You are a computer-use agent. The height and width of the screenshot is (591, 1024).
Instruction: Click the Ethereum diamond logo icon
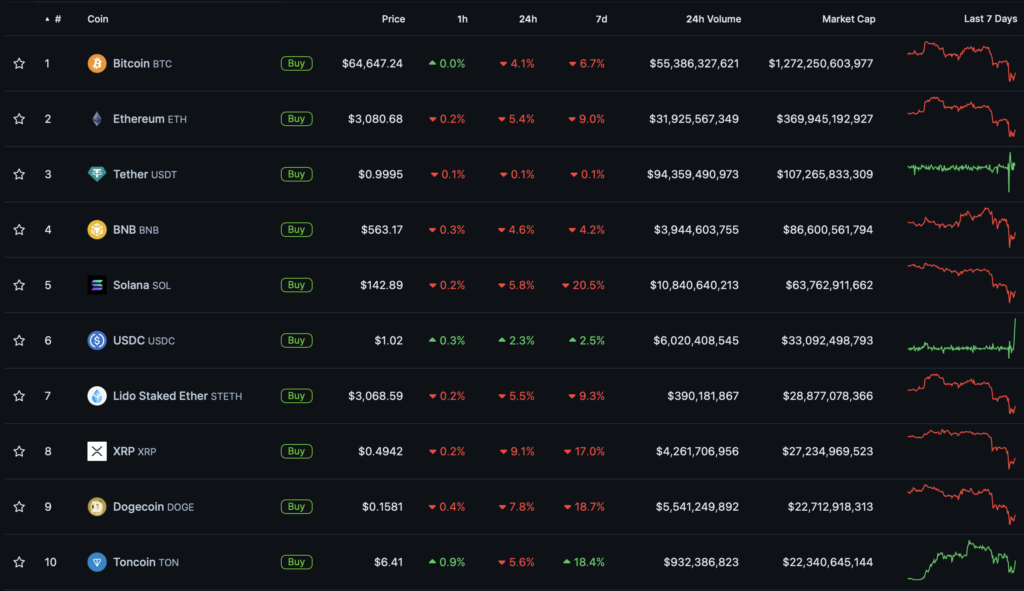click(97, 119)
